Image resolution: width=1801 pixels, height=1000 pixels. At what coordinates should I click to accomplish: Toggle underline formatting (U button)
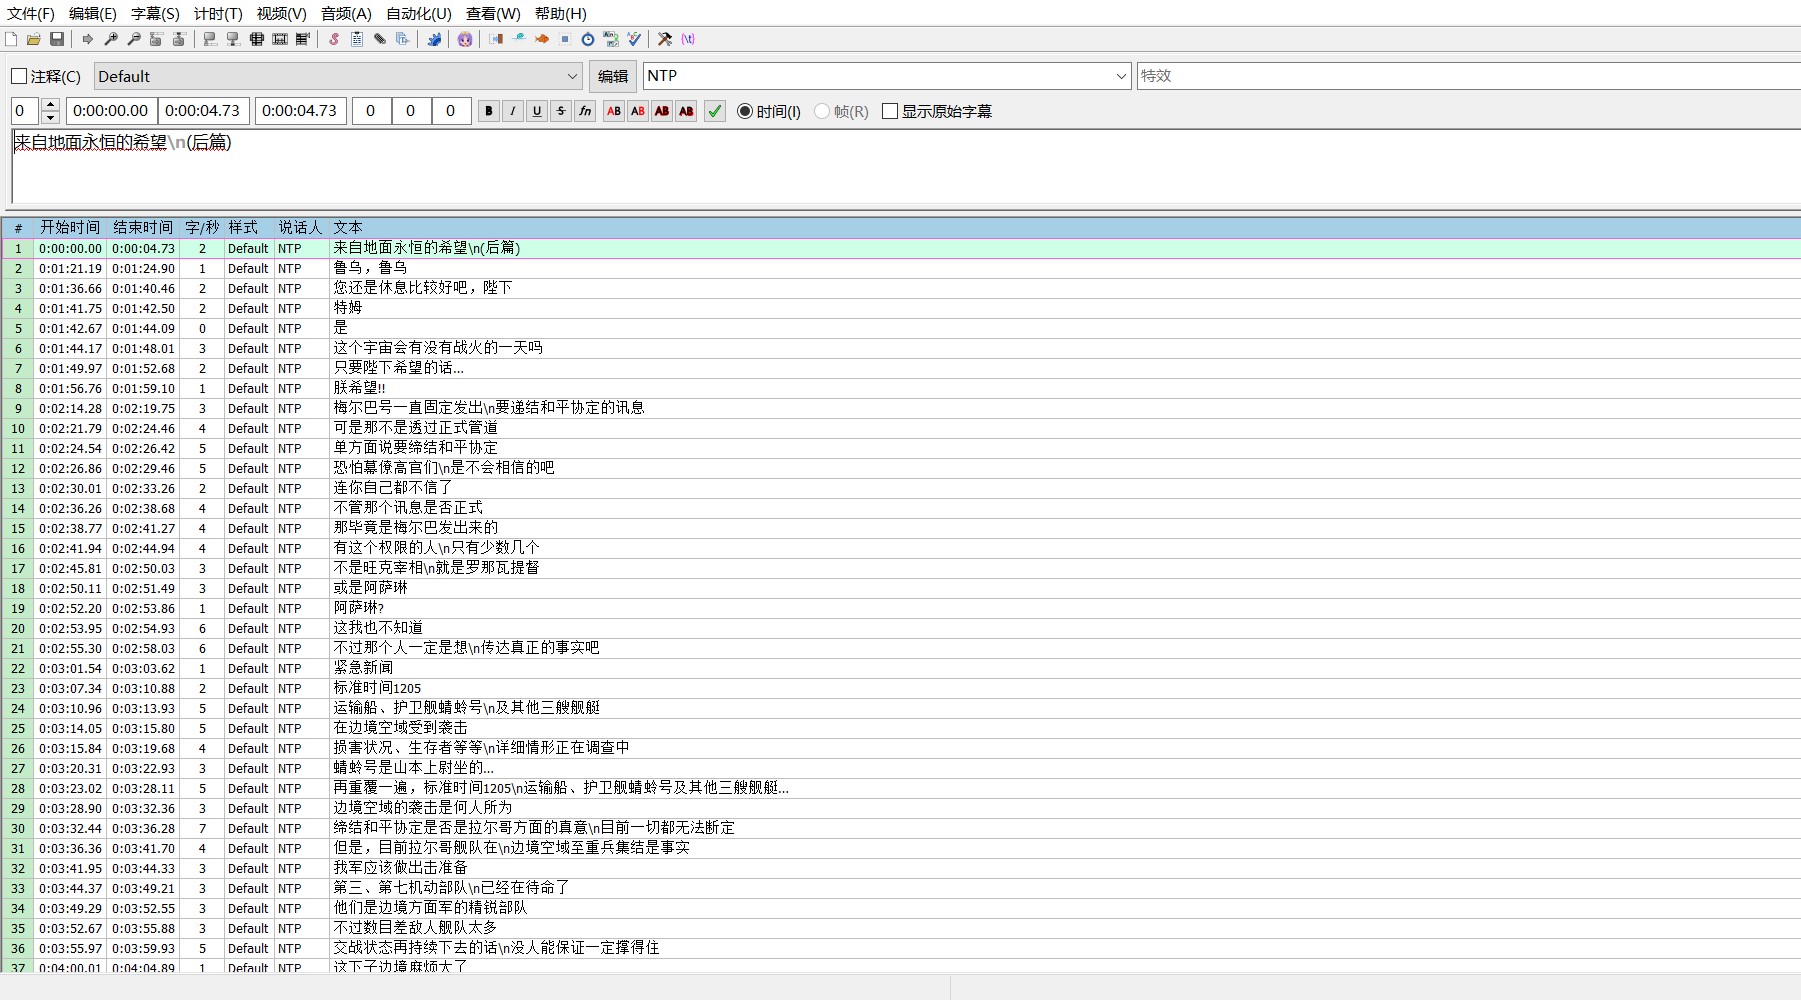coord(537,111)
